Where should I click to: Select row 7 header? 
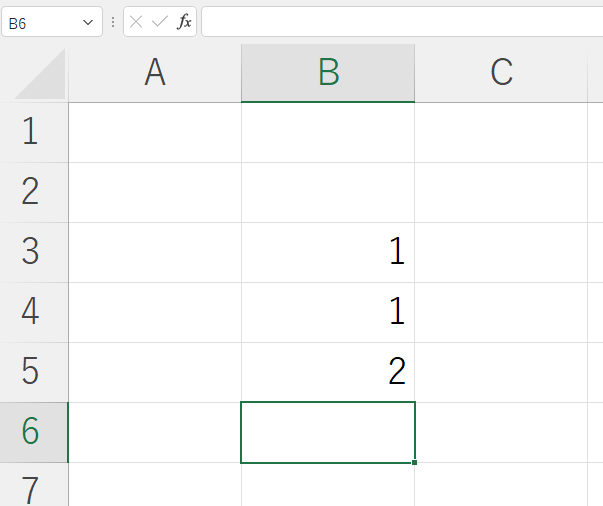pos(34,484)
